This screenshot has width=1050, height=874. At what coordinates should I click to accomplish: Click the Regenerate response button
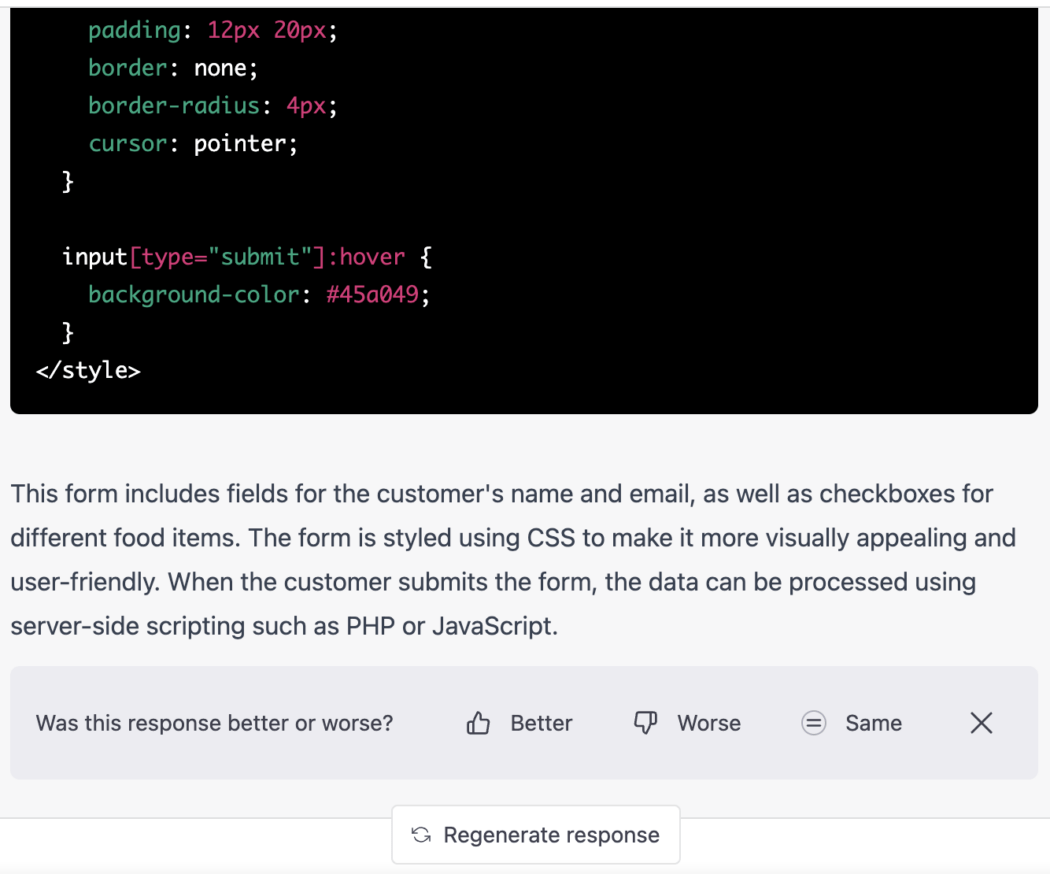[x=535, y=835]
